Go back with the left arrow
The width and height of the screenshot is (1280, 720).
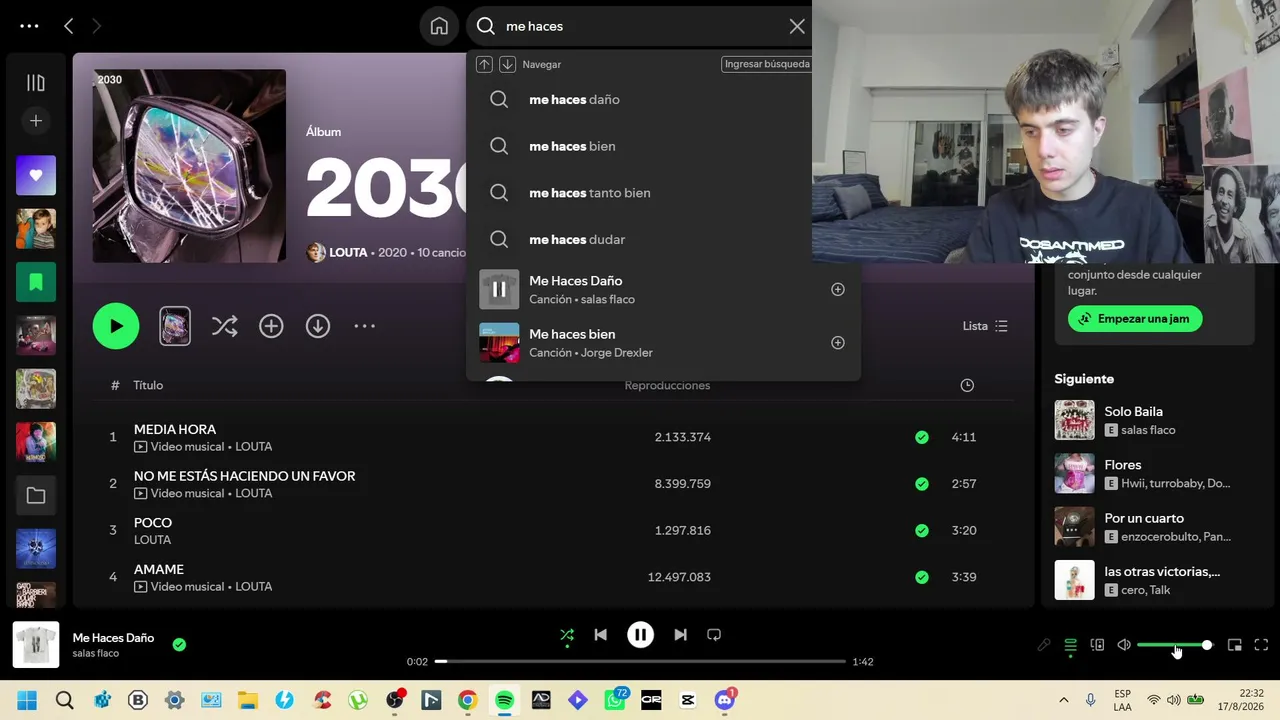click(68, 26)
